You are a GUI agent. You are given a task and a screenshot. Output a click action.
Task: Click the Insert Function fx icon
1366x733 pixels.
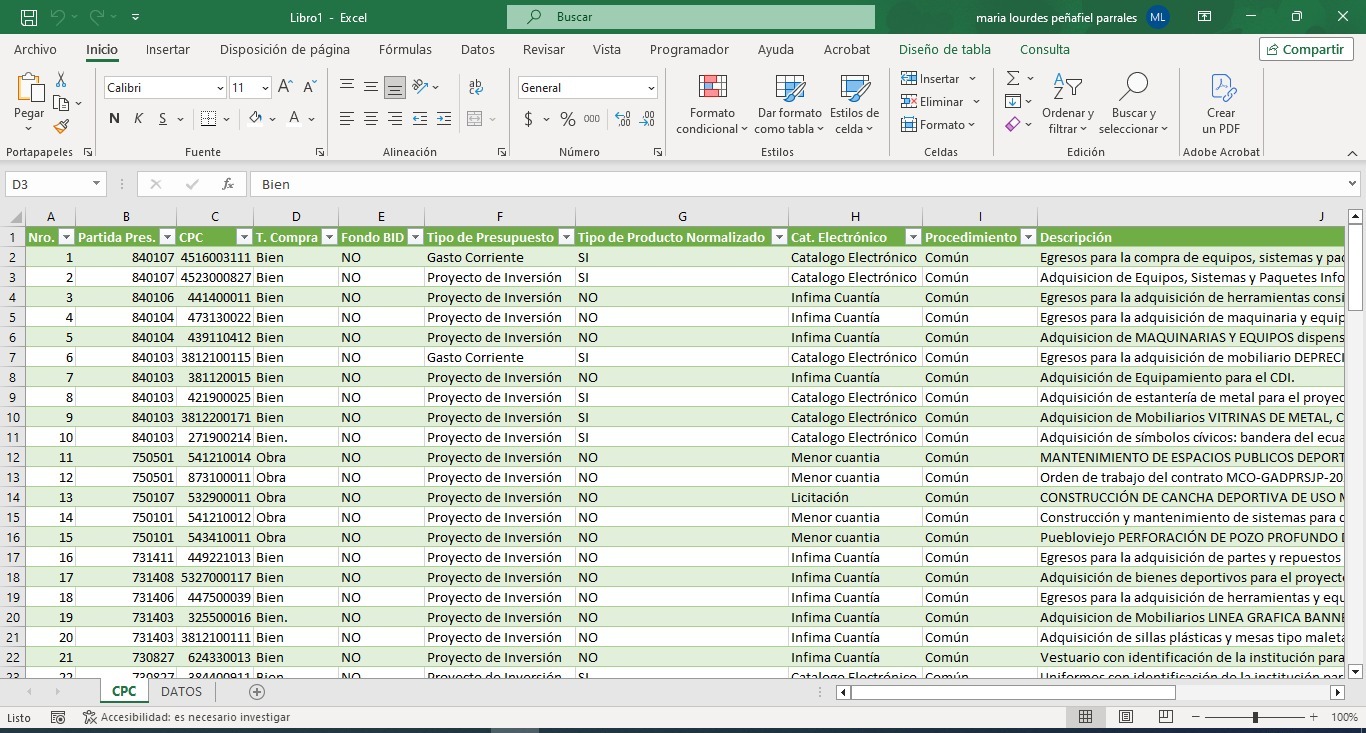(228, 184)
